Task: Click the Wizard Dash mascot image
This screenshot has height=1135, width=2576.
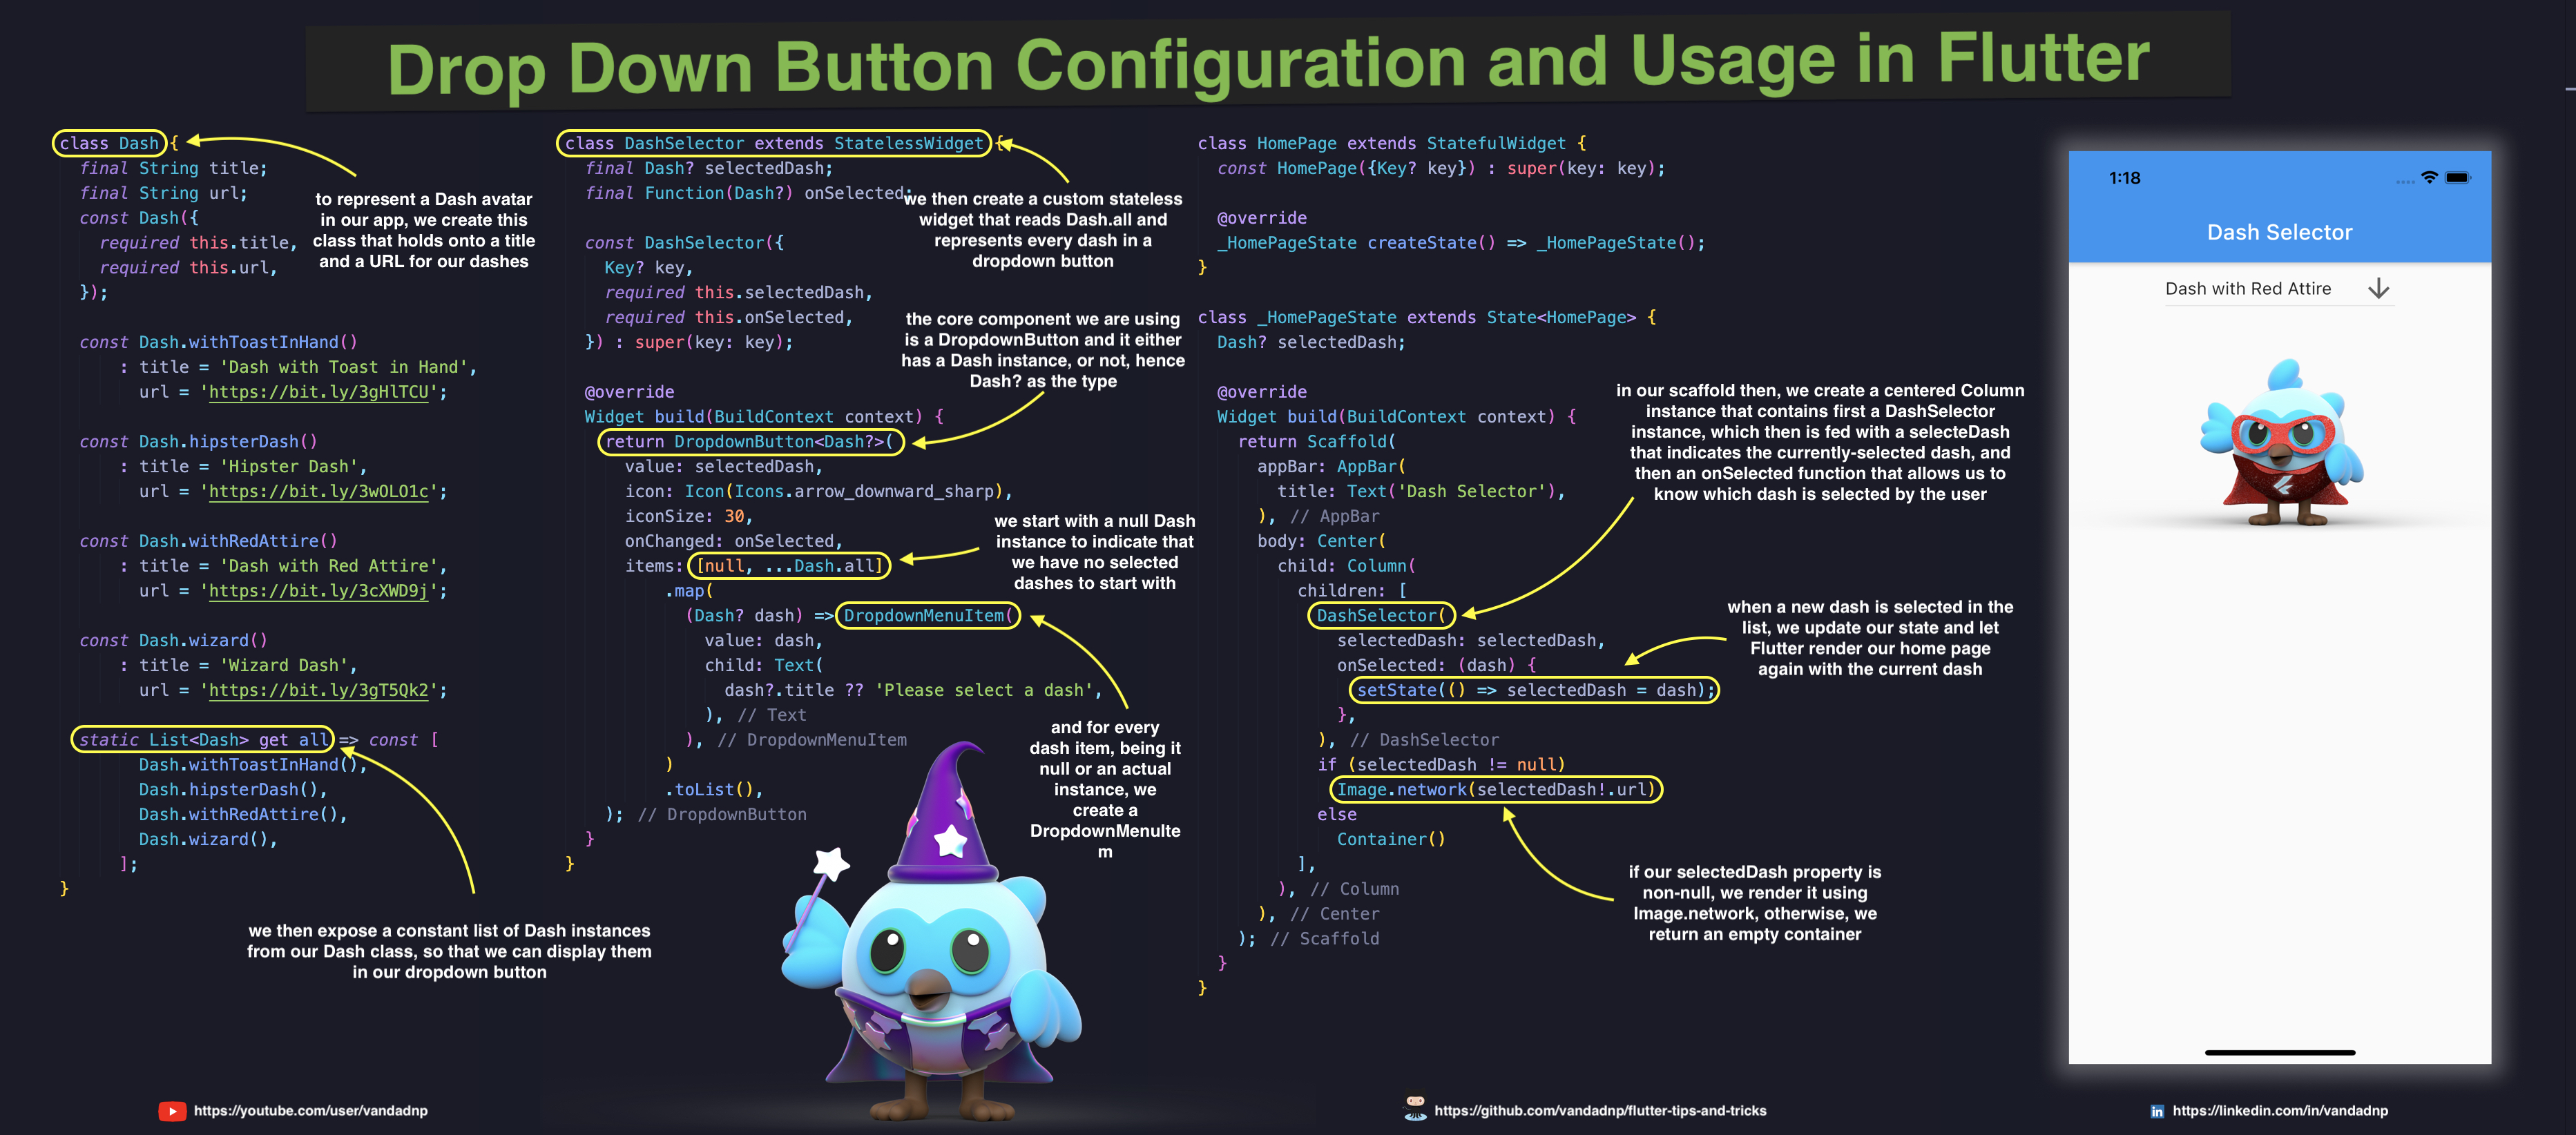Action: (x=936, y=953)
